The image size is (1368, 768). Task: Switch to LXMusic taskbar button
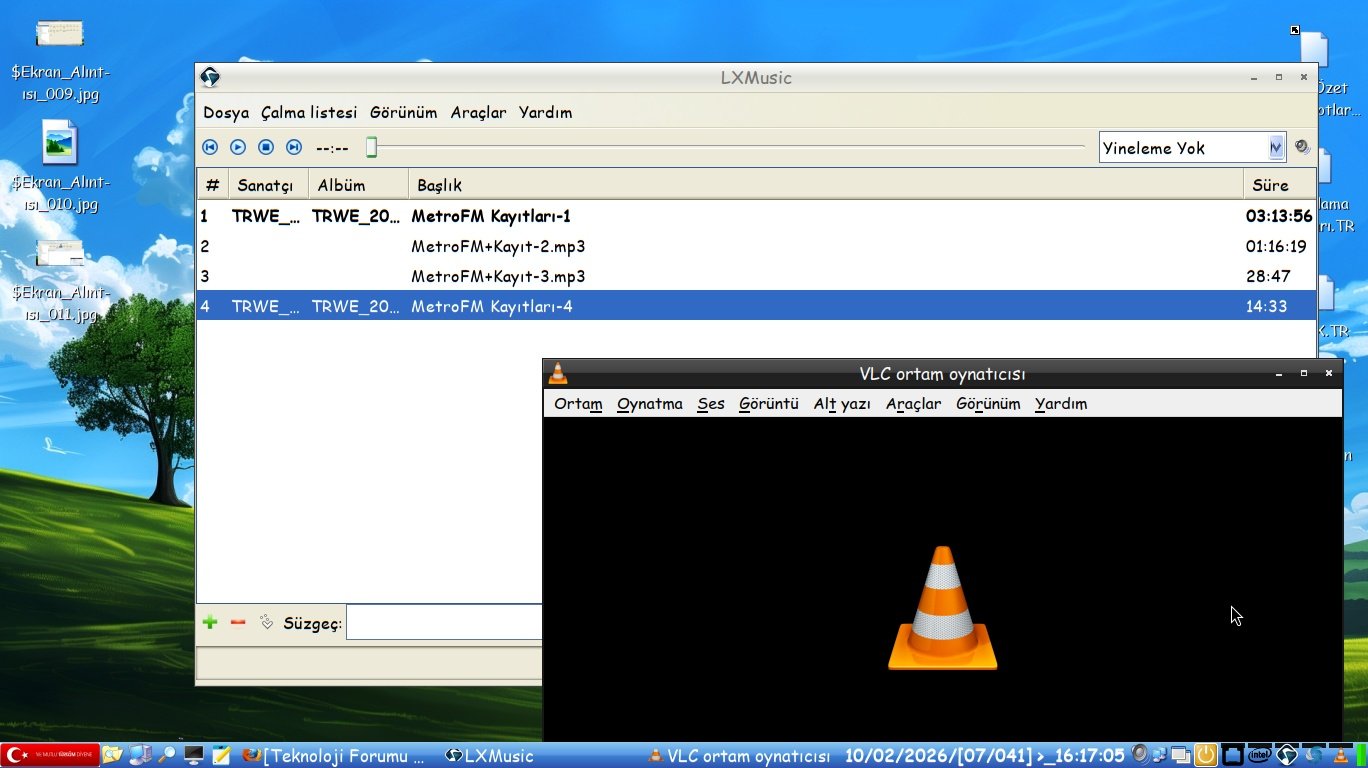489,756
